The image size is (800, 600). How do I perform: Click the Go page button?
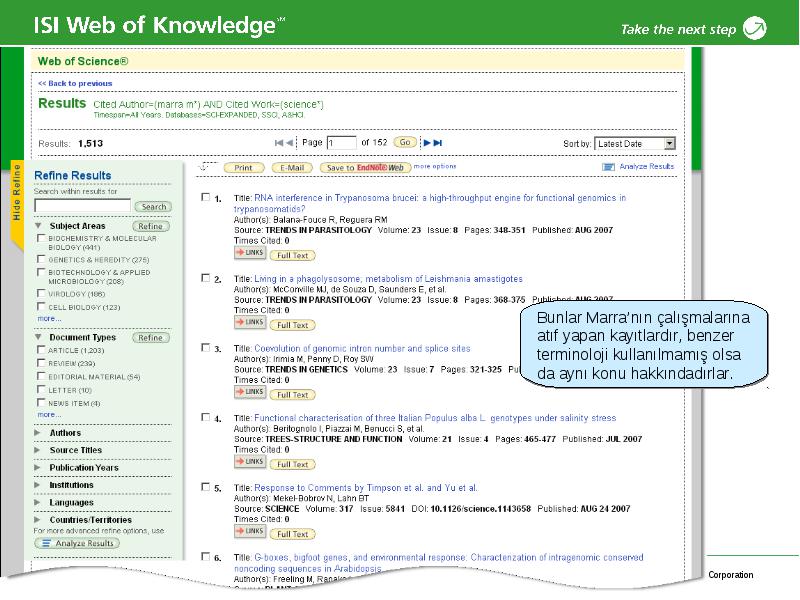(405, 142)
